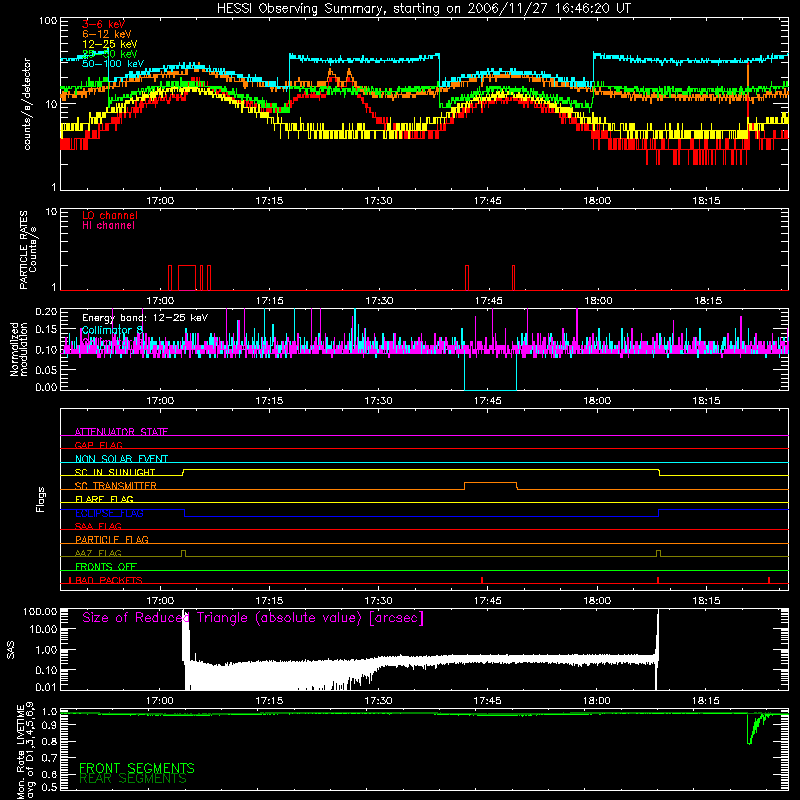
Task: Select the FRONT SEGMENTS legend label
Action: pos(137,768)
